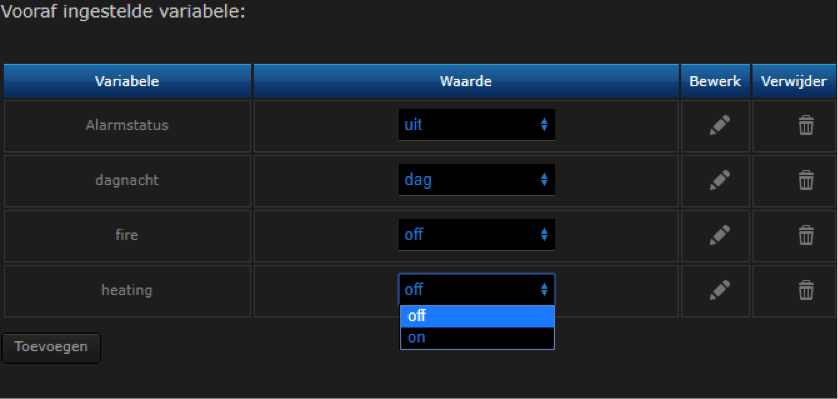Click the pencil icon for fire
Screen dimensions: 838x399
coord(719,235)
